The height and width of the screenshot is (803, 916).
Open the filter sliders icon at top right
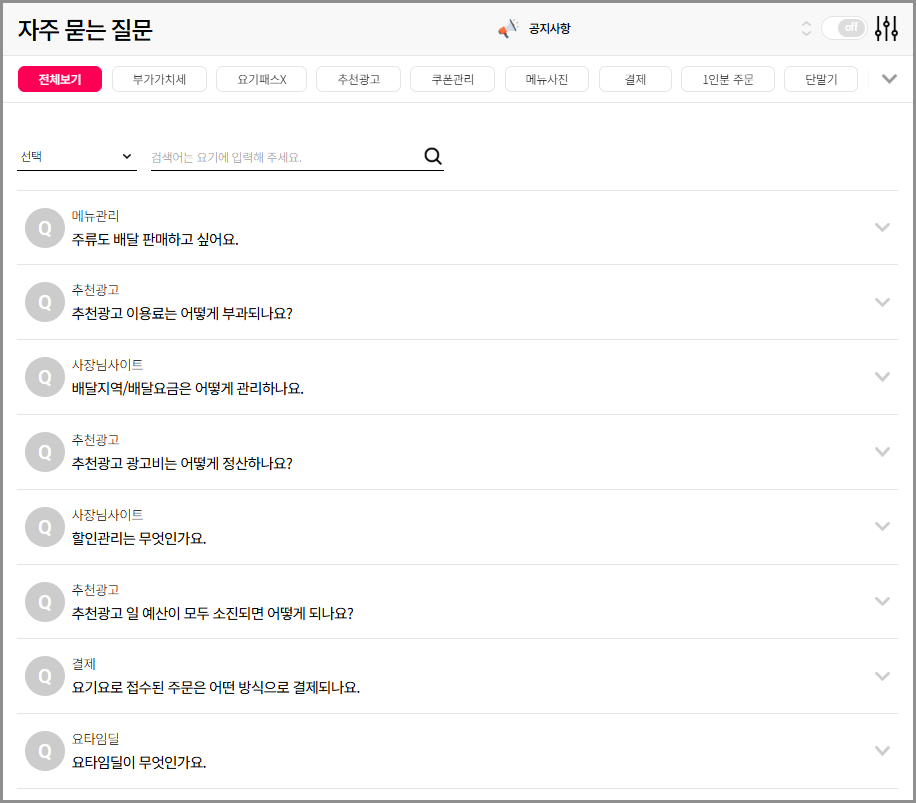(885, 29)
